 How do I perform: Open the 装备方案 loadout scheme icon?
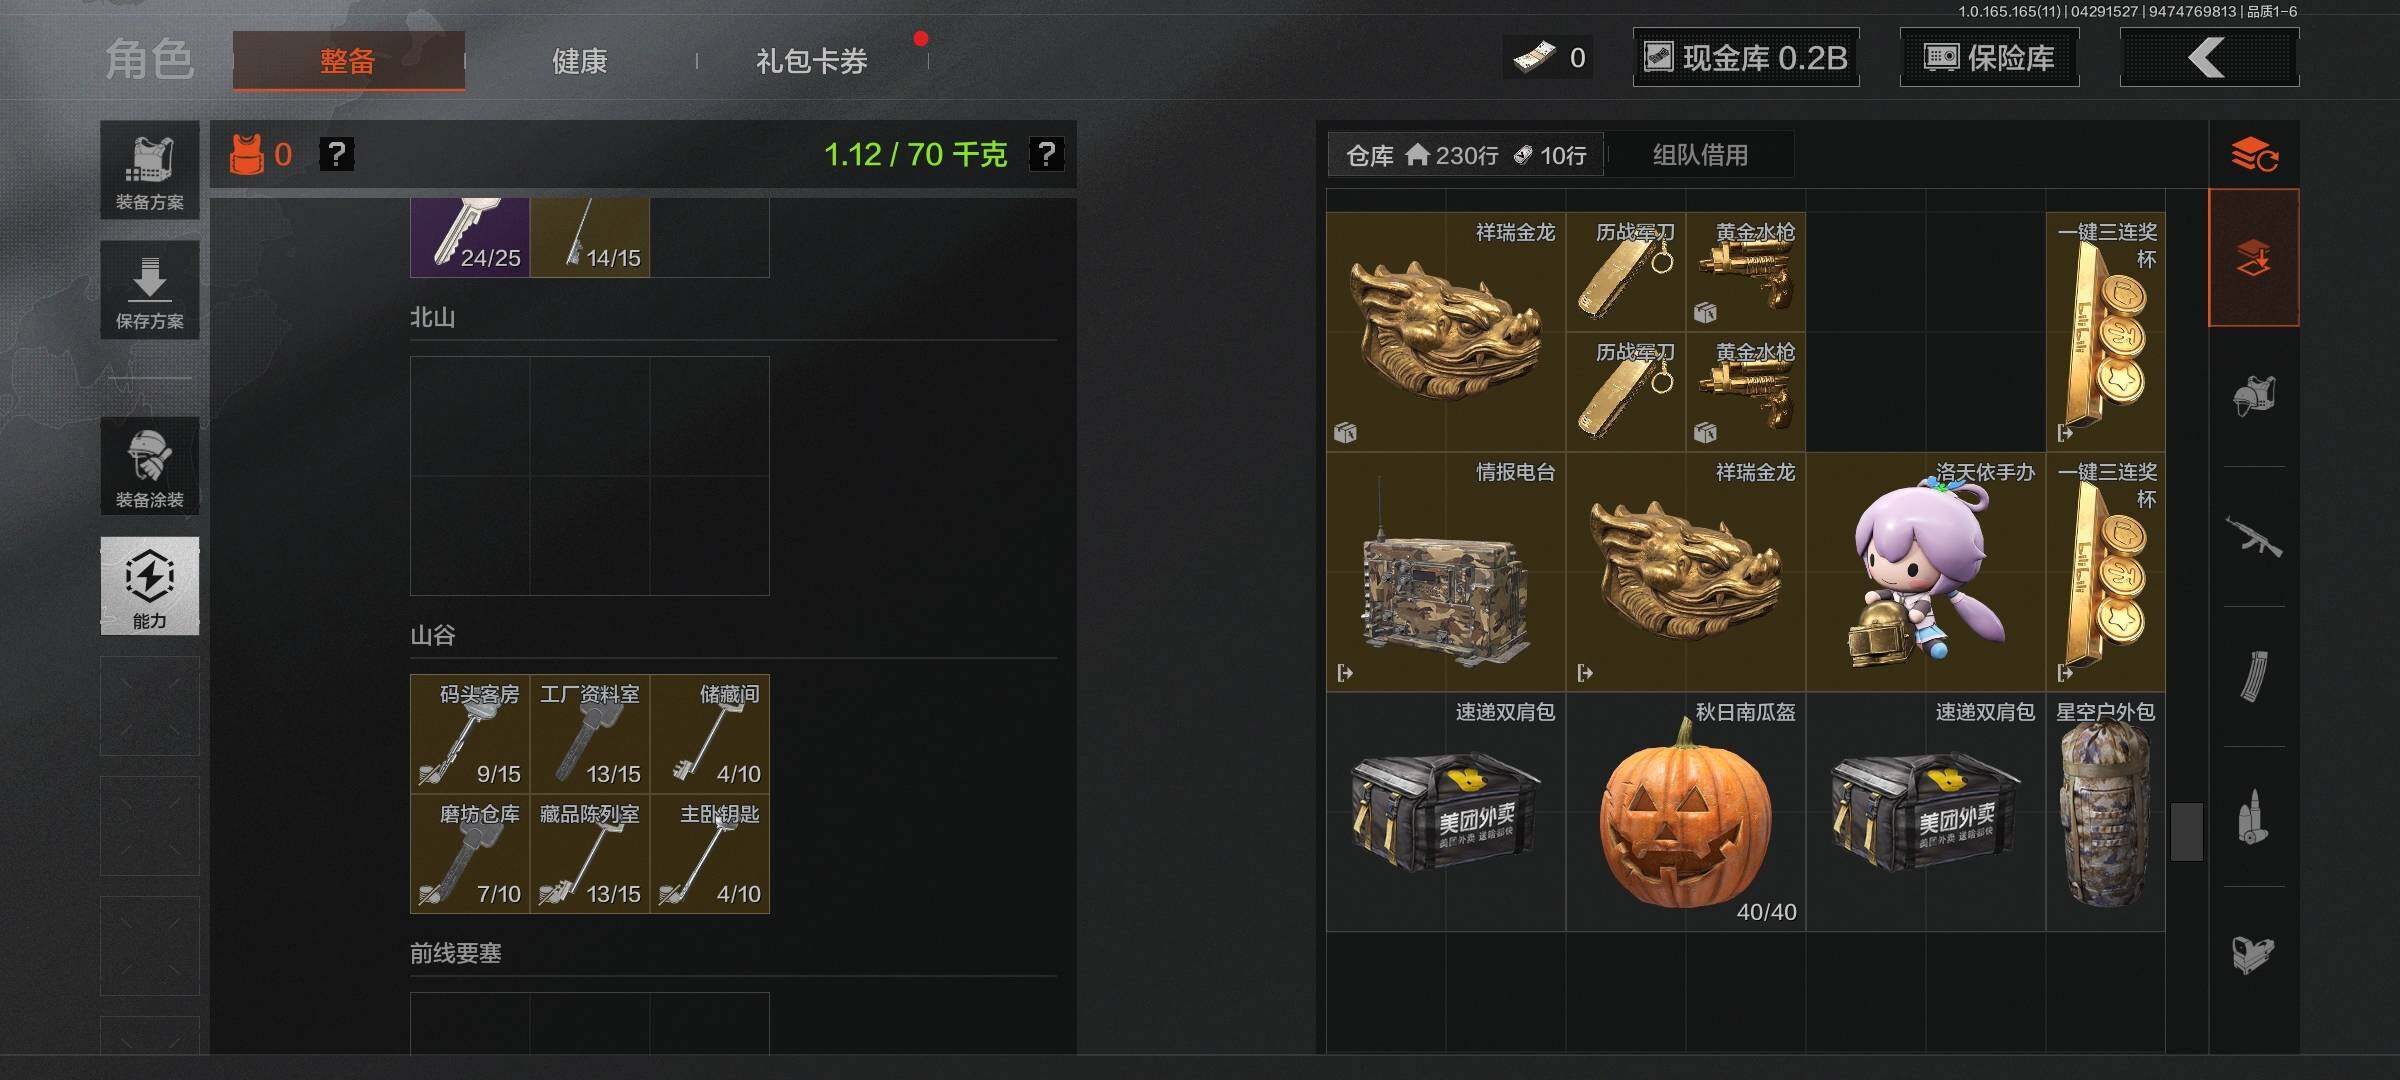coord(150,170)
